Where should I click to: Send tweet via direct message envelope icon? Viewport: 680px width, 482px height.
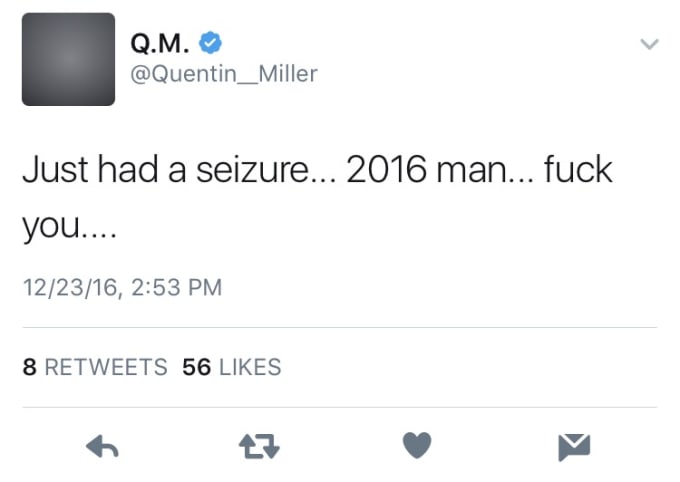pyautogui.click(x=574, y=447)
